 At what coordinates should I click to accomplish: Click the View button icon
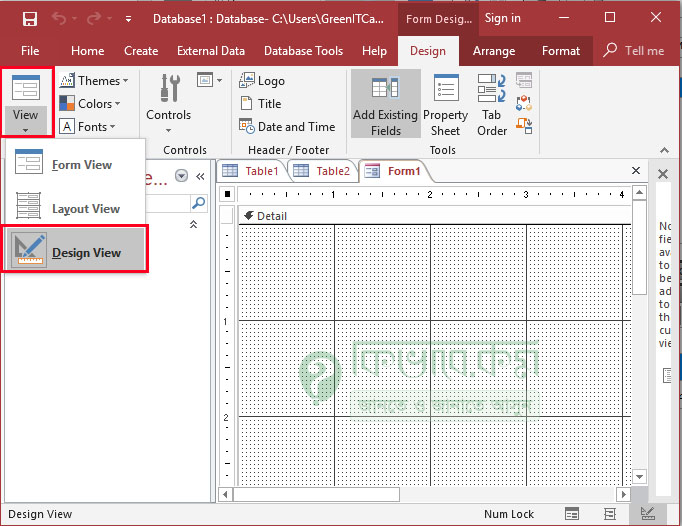[x=26, y=88]
